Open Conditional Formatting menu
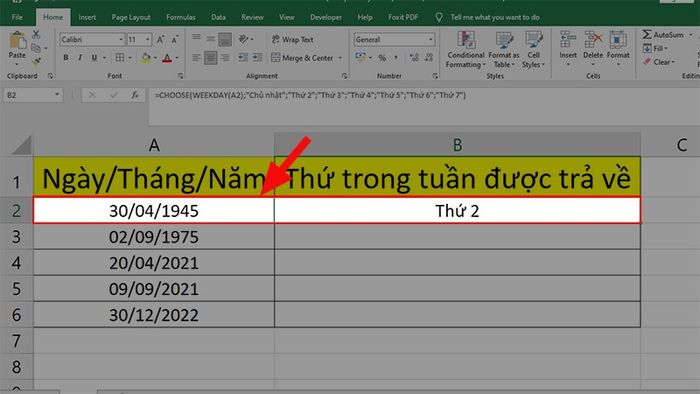Image resolution: width=700 pixels, height=394 pixels. 466,50
